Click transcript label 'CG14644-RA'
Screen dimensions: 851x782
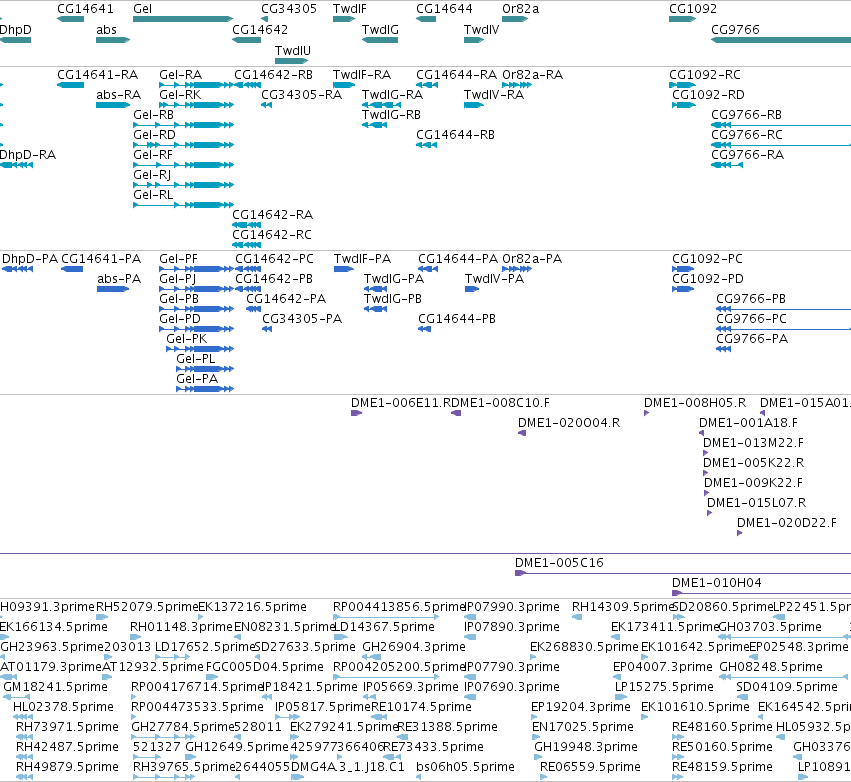coord(456,75)
